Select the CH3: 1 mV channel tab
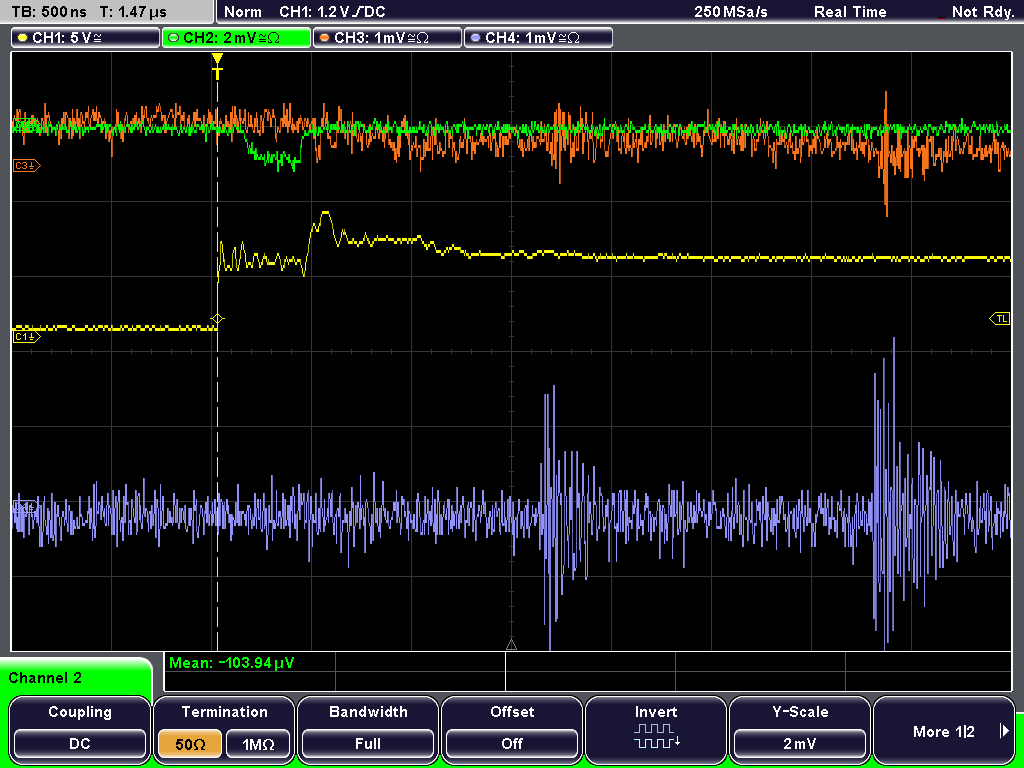 [x=387, y=38]
